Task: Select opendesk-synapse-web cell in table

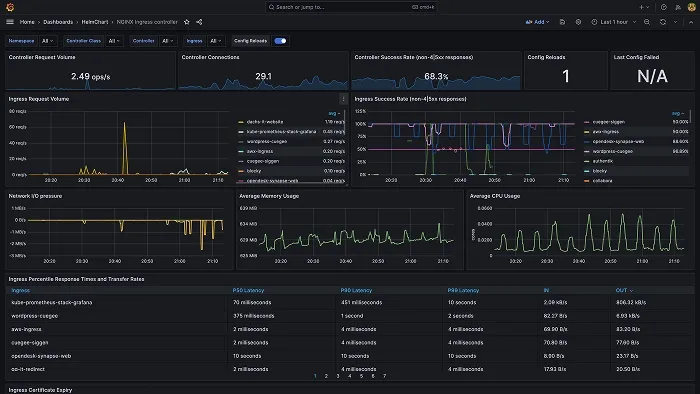Action: point(41,356)
